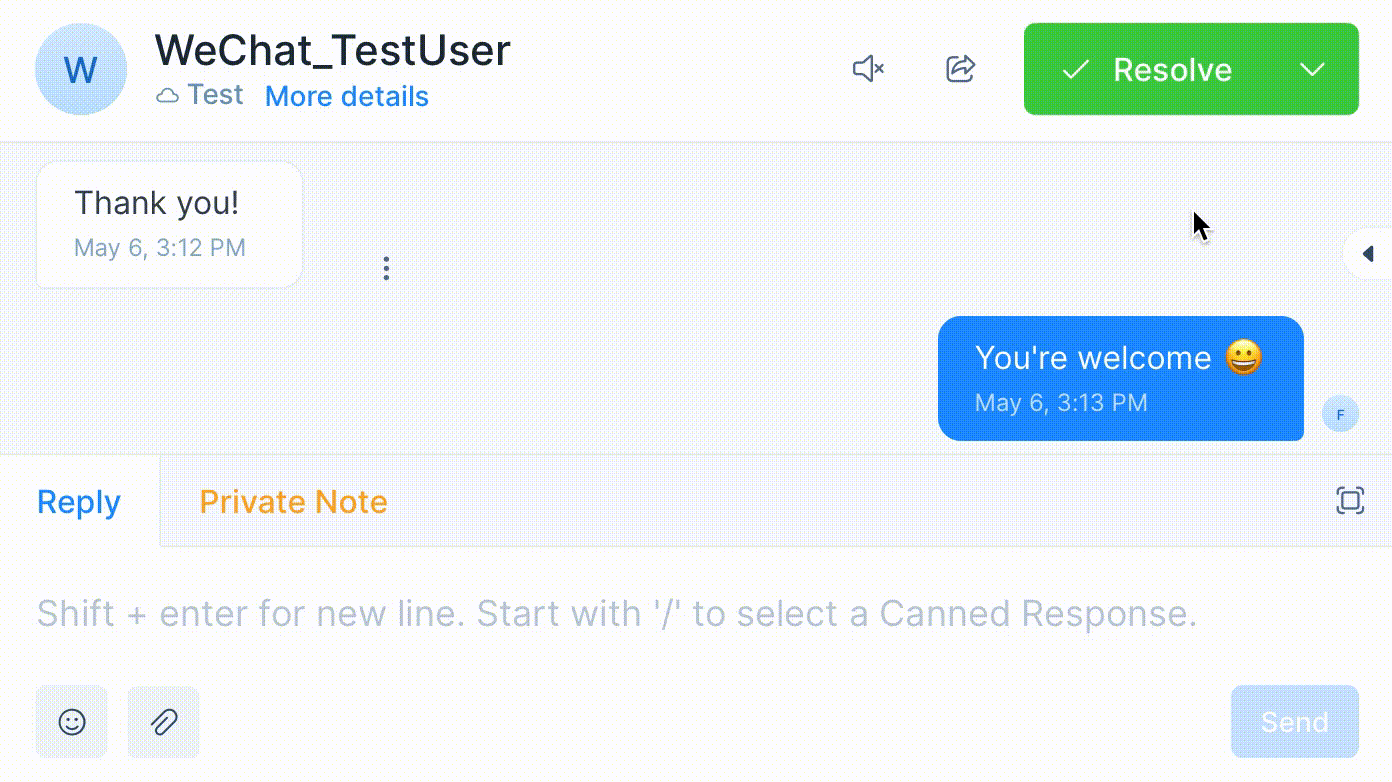The image size is (1392, 782).
Task: Click the "You're welcome" message bubble
Action: (x=1120, y=378)
